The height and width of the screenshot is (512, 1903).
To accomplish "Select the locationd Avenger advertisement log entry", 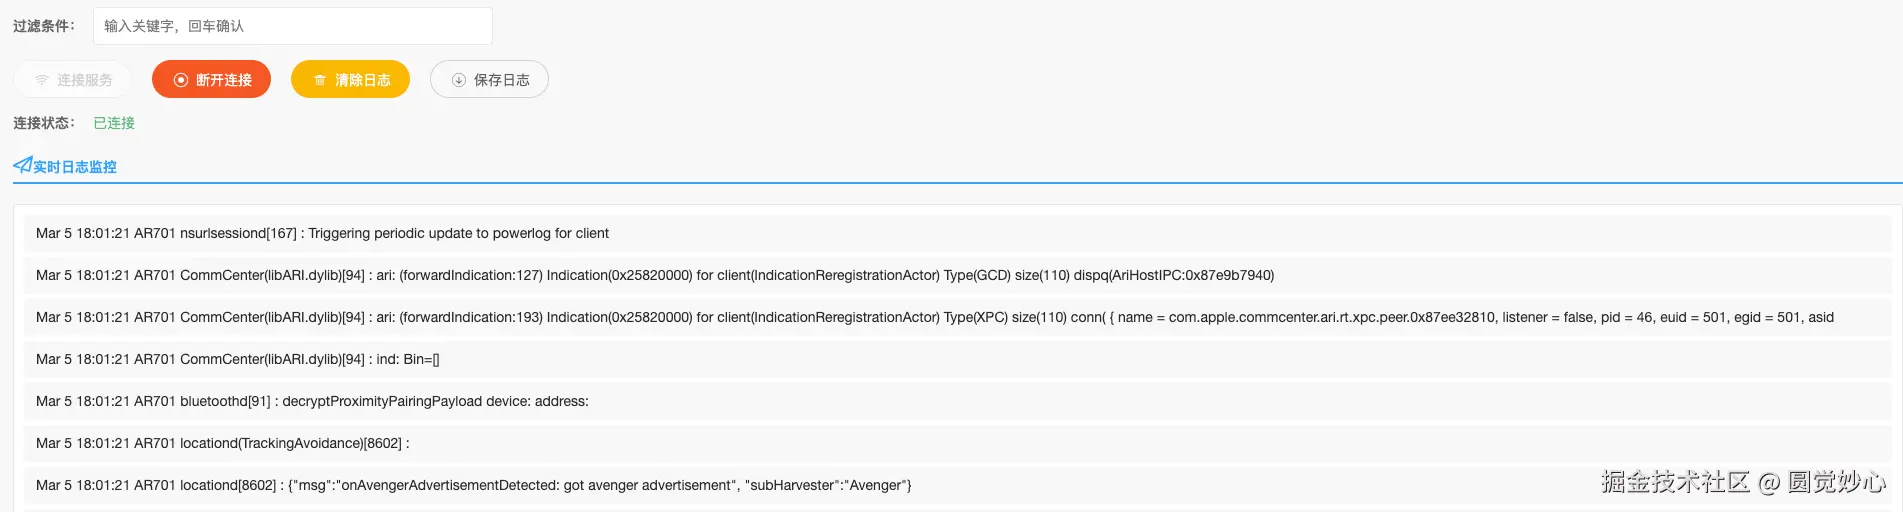I will pyautogui.click(x=473, y=485).
